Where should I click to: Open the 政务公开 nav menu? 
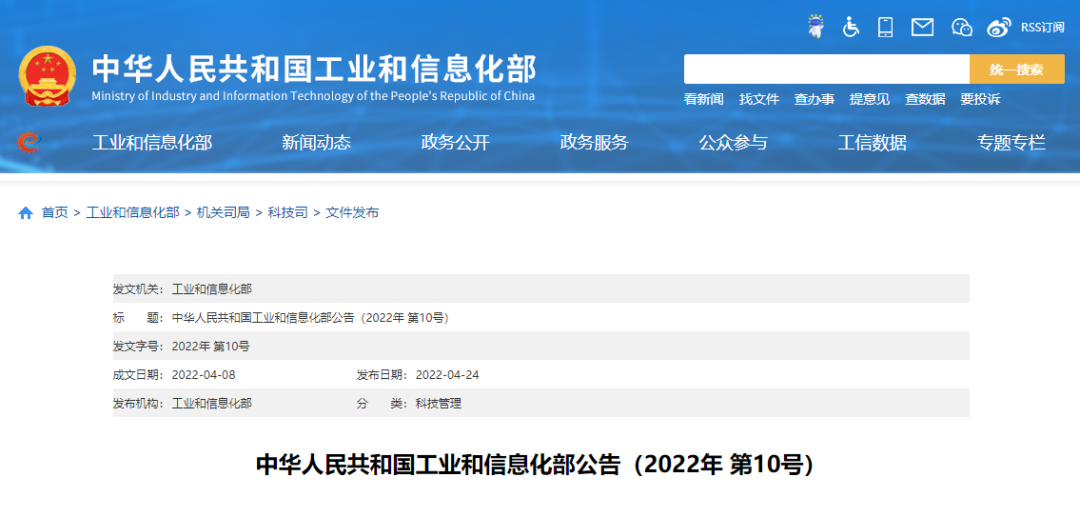click(x=455, y=142)
